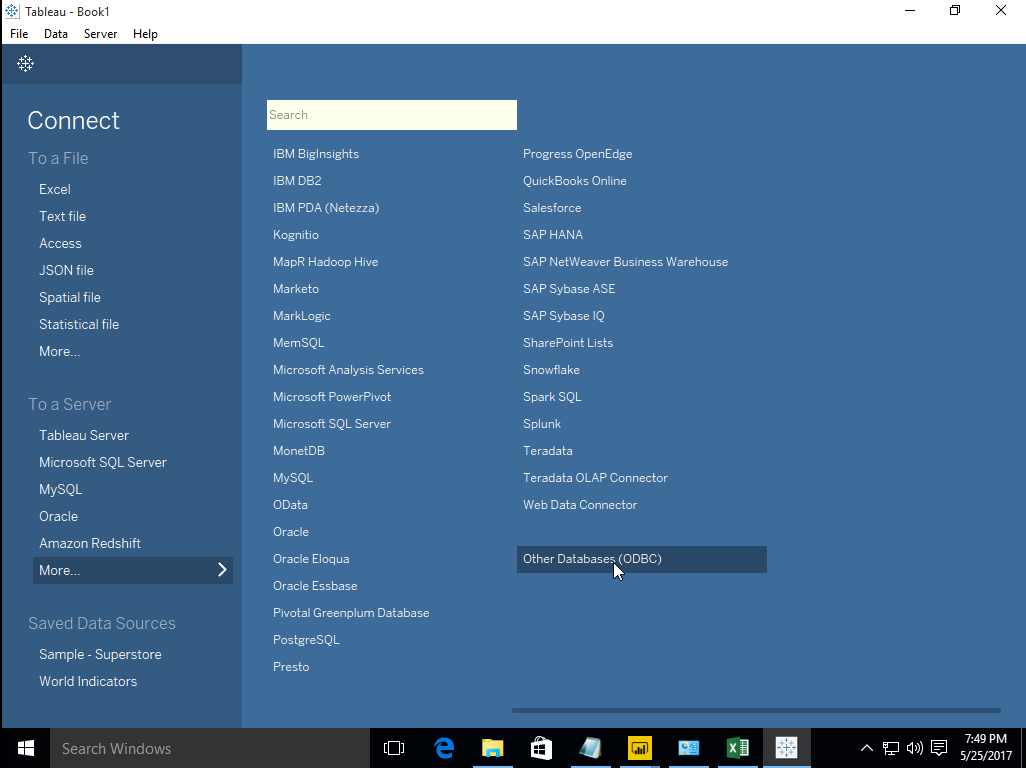Connect to a Statistical file
Image resolution: width=1026 pixels, height=768 pixels.
click(x=79, y=324)
